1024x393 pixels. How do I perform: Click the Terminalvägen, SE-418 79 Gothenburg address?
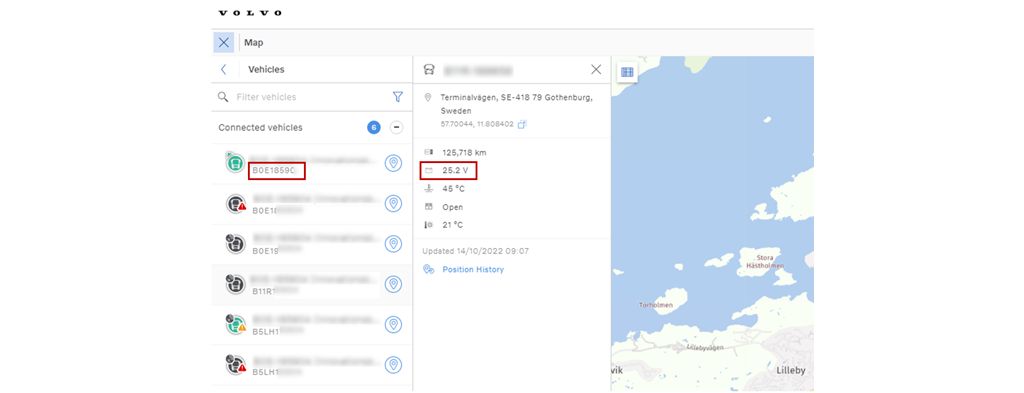tap(517, 104)
